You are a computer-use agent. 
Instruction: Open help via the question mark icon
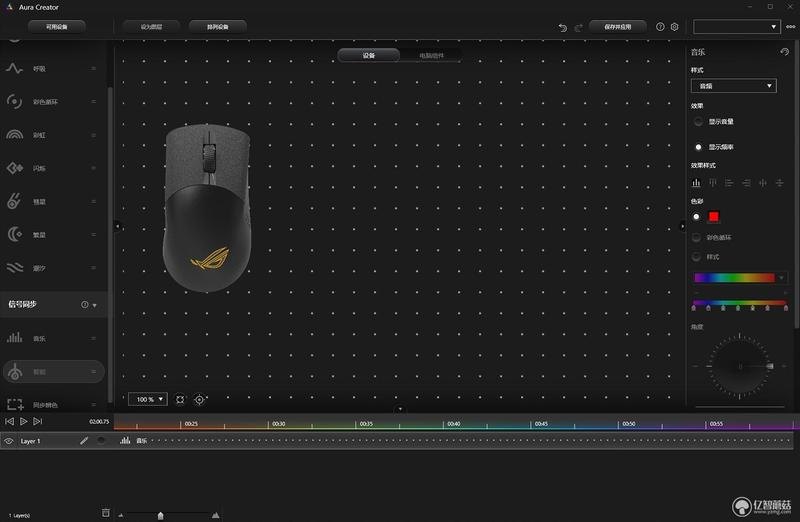point(660,27)
